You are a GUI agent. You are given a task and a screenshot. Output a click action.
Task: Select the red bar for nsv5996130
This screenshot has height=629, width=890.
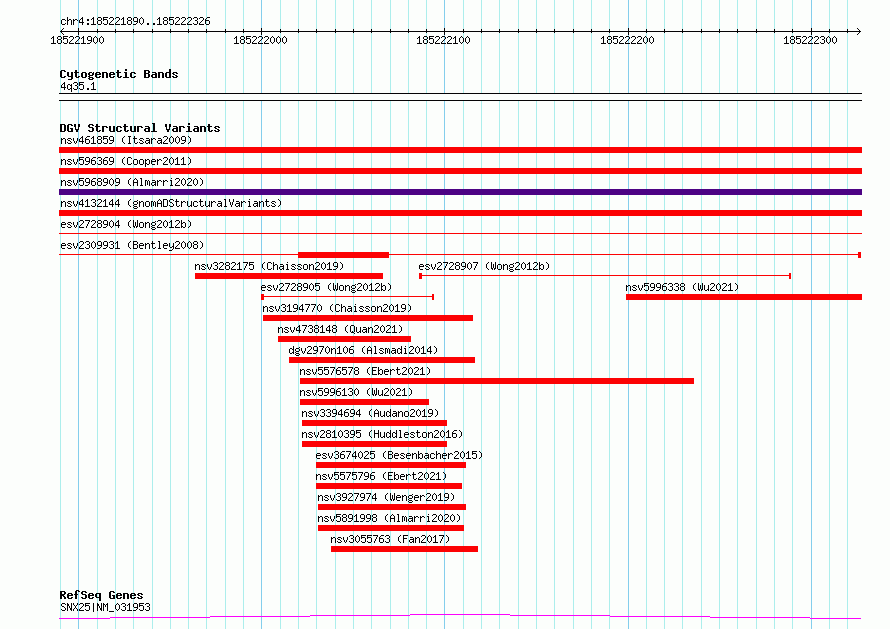pyautogui.click(x=364, y=402)
